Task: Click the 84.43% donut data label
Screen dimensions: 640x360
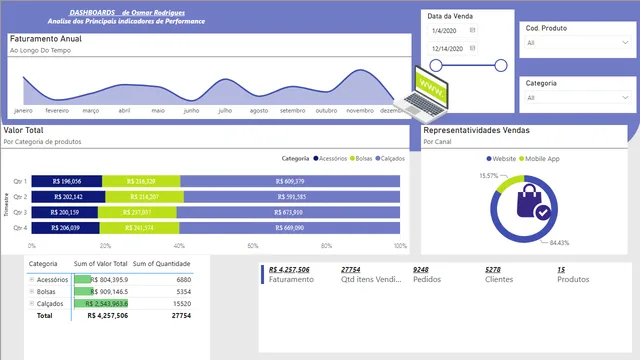Action: [559, 242]
